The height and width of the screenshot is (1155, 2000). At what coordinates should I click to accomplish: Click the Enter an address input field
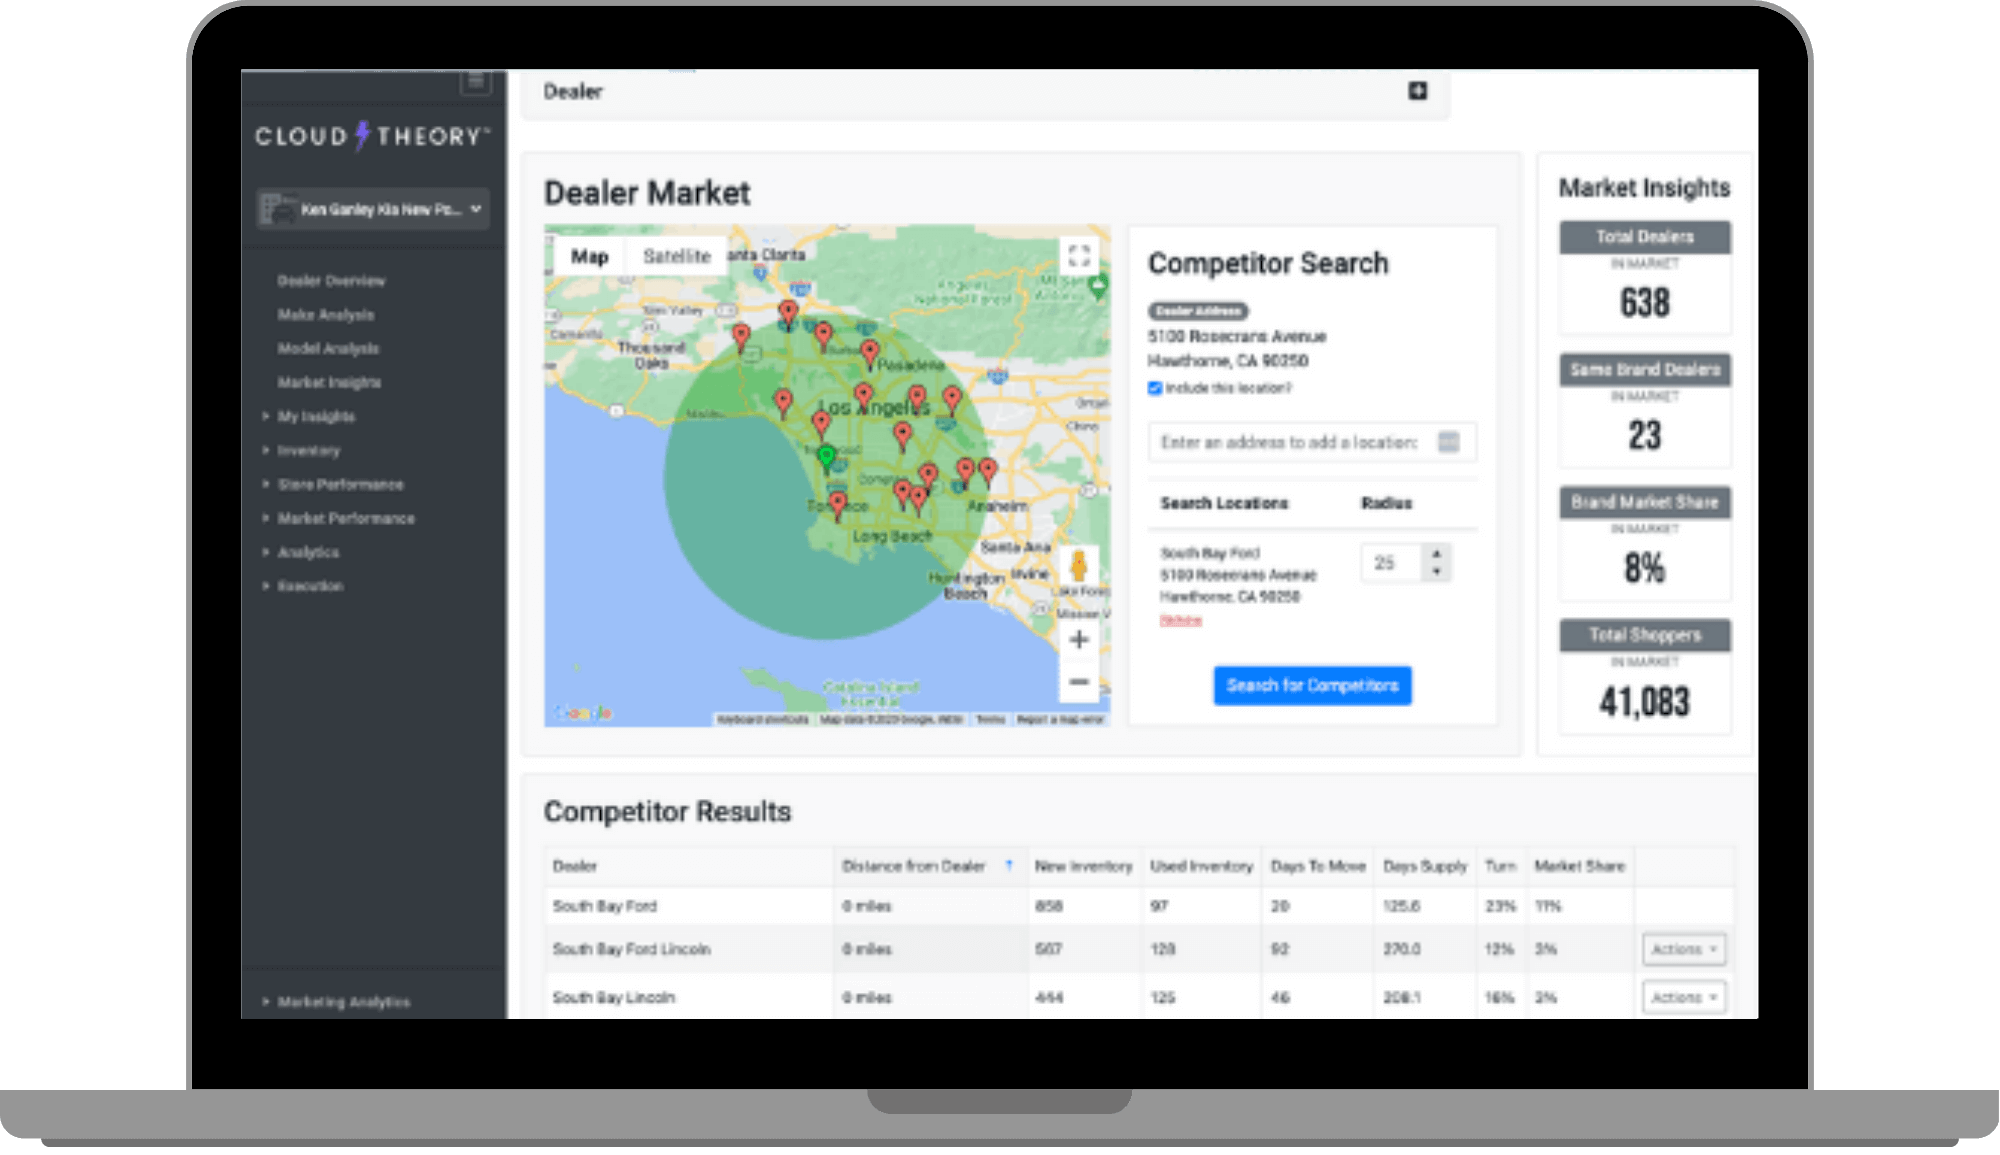point(1312,442)
